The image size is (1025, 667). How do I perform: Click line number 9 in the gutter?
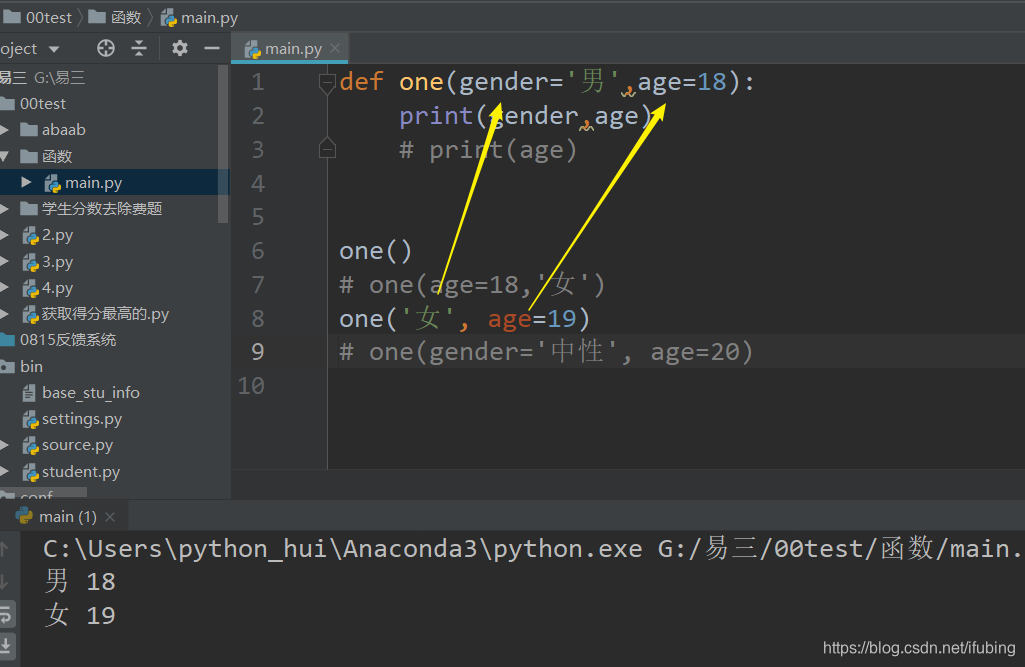(x=258, y=352)
